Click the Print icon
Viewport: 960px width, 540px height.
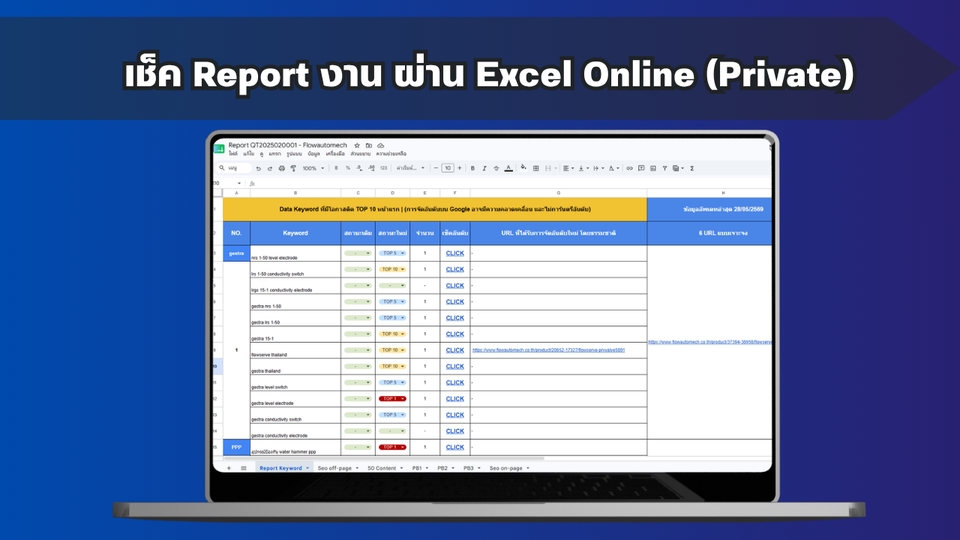282,168
